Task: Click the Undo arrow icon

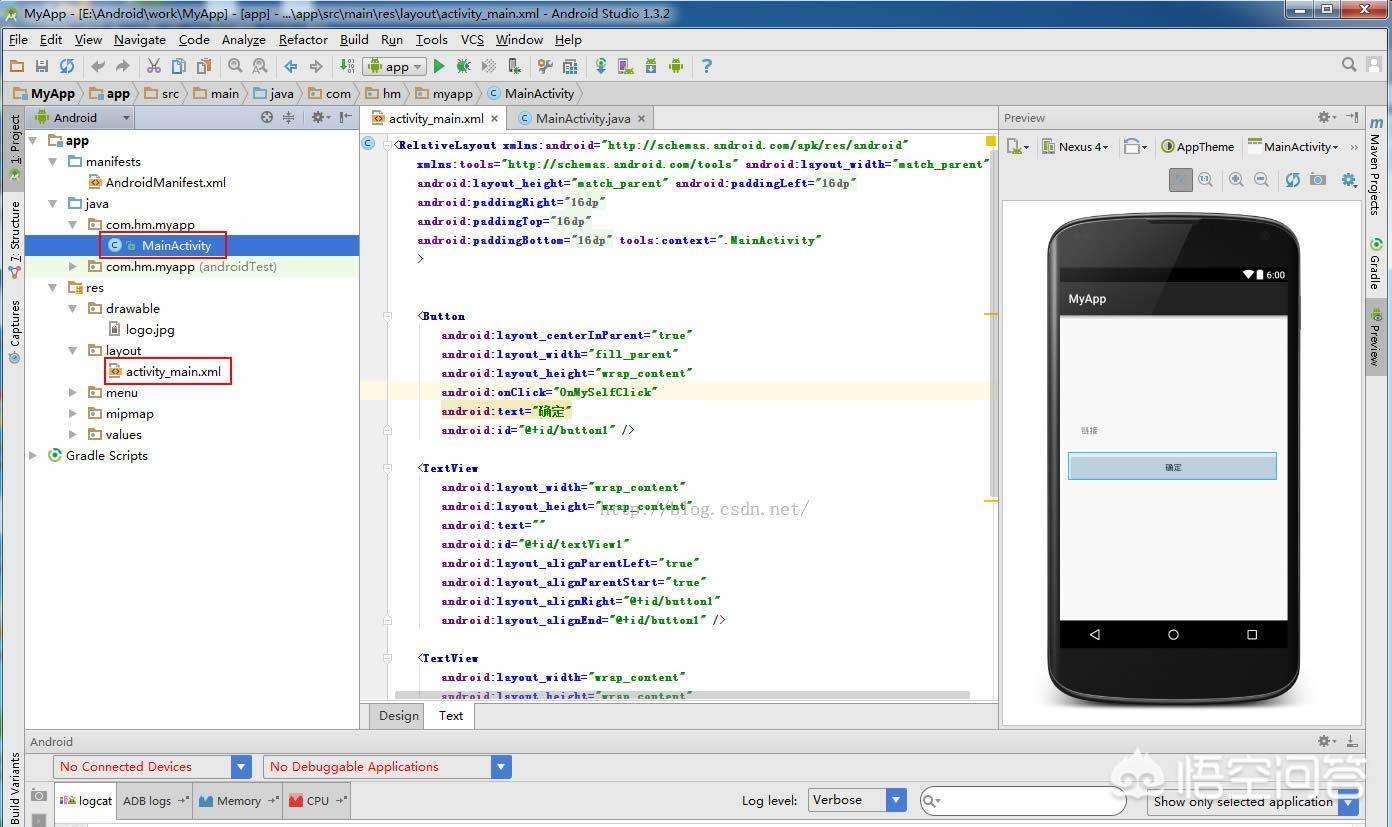Action: point(97,66)
